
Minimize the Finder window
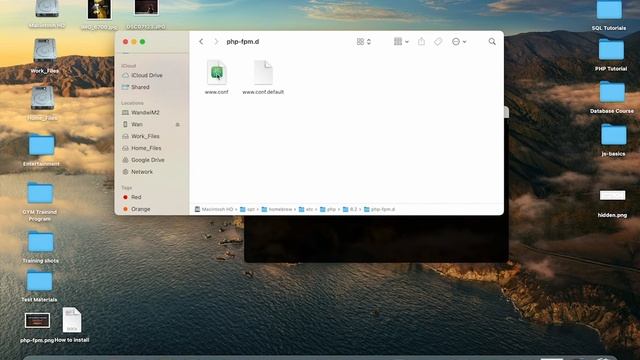(x=134, y=42)
